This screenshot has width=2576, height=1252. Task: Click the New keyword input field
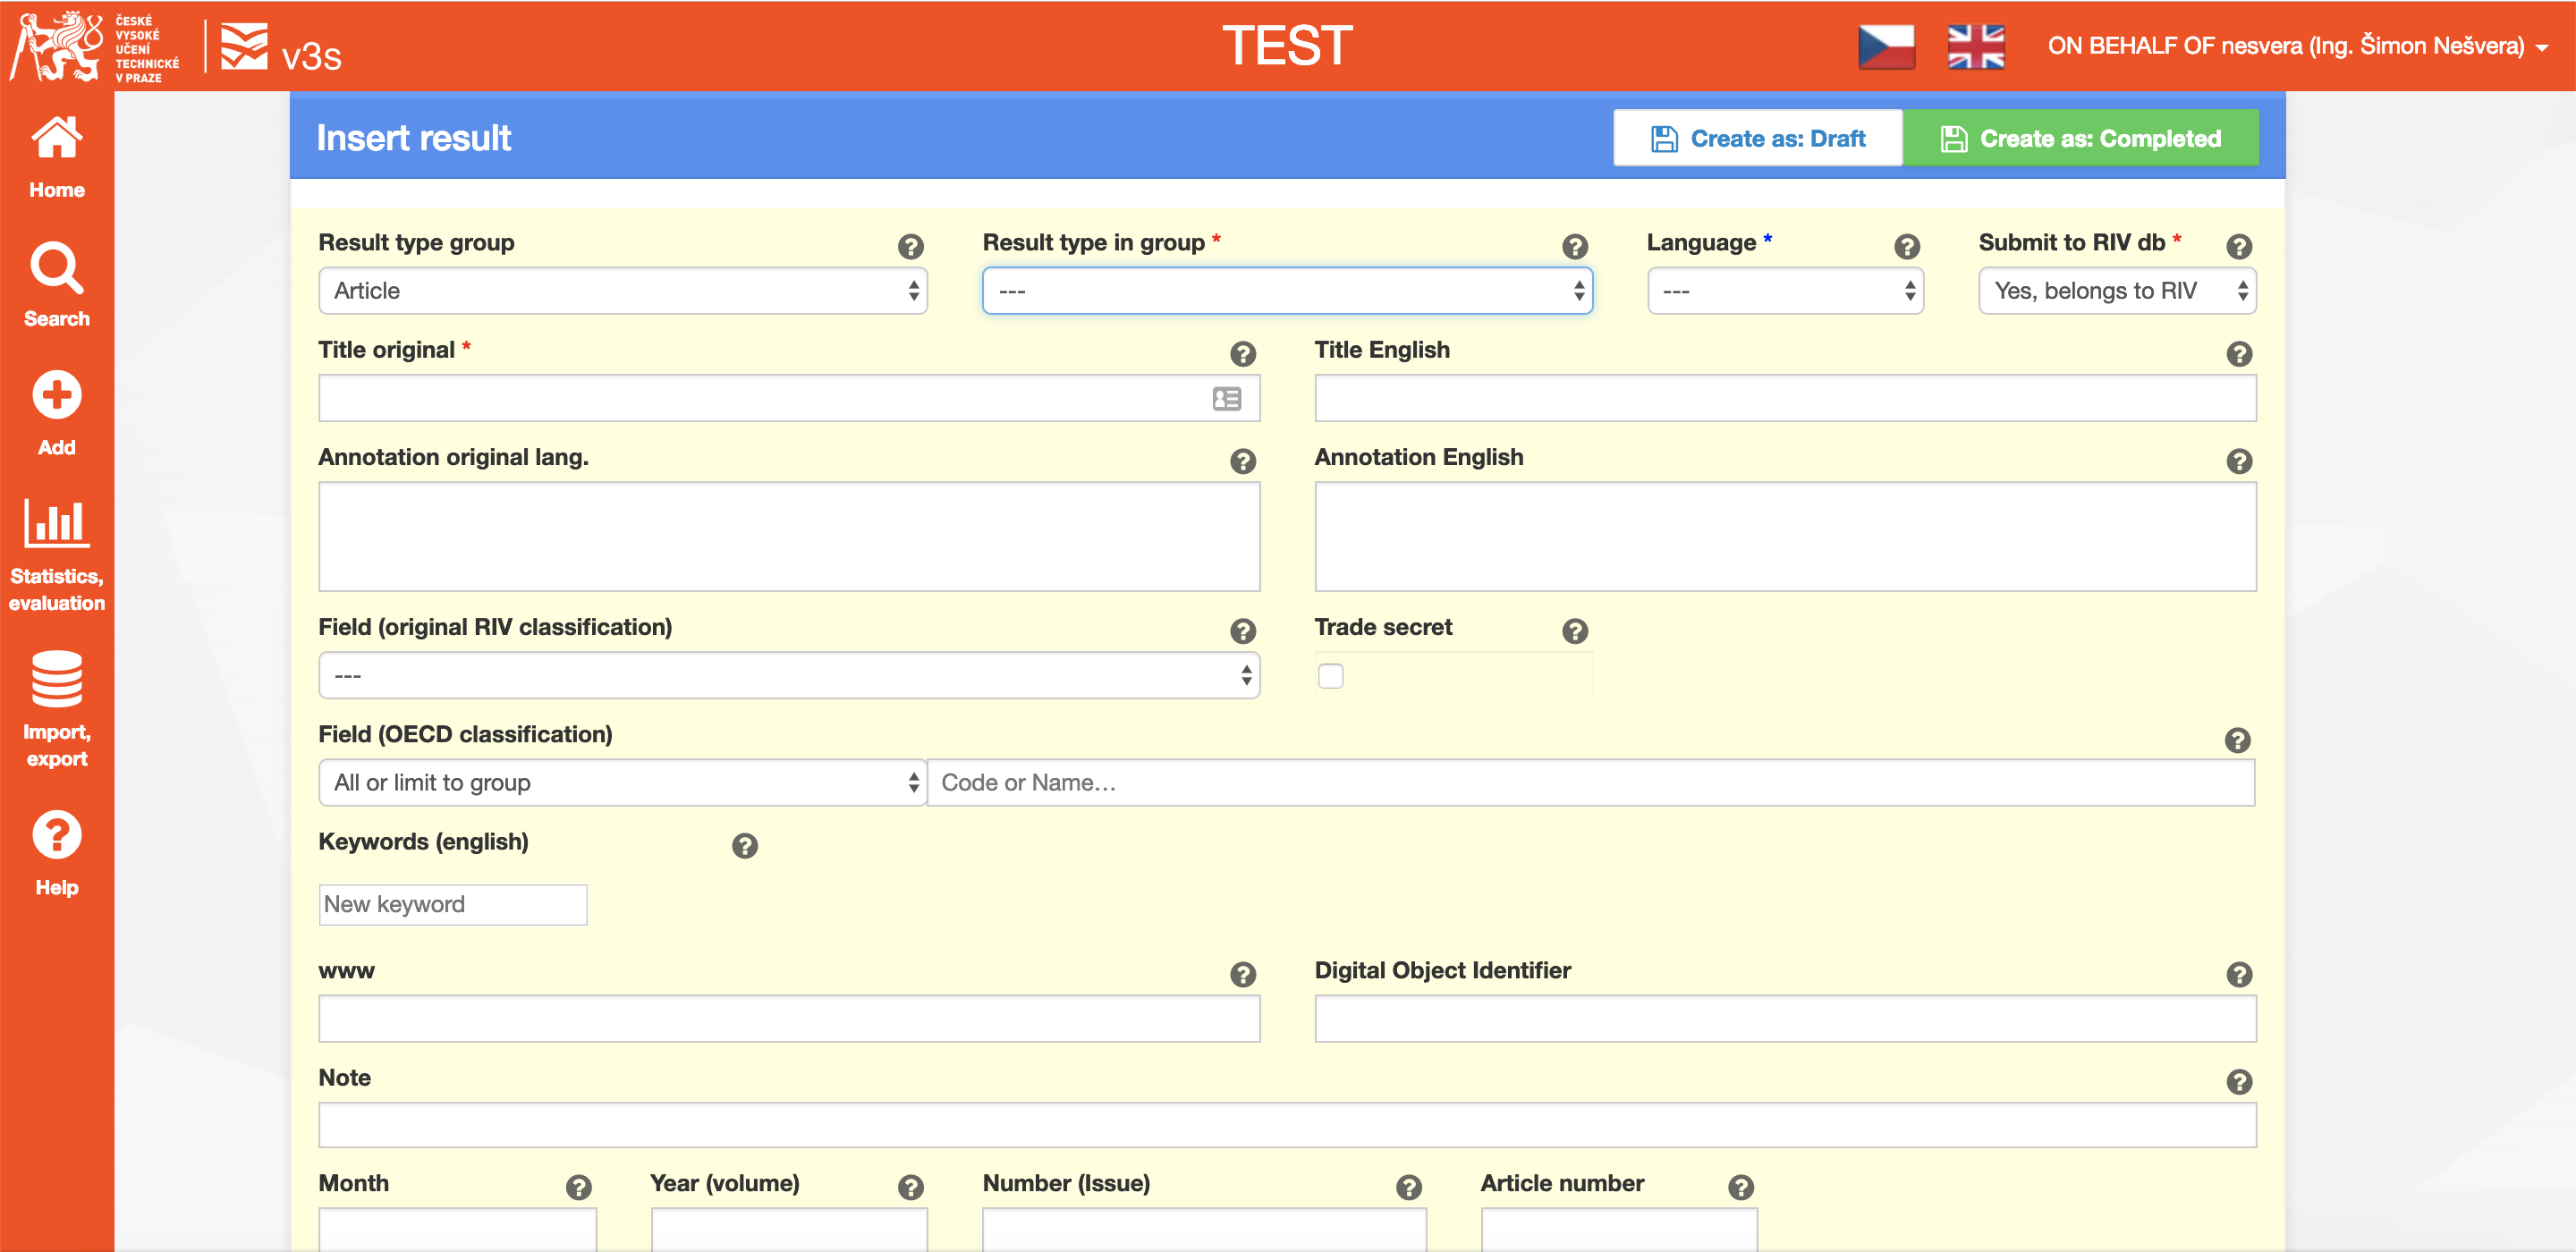(452, 904)
